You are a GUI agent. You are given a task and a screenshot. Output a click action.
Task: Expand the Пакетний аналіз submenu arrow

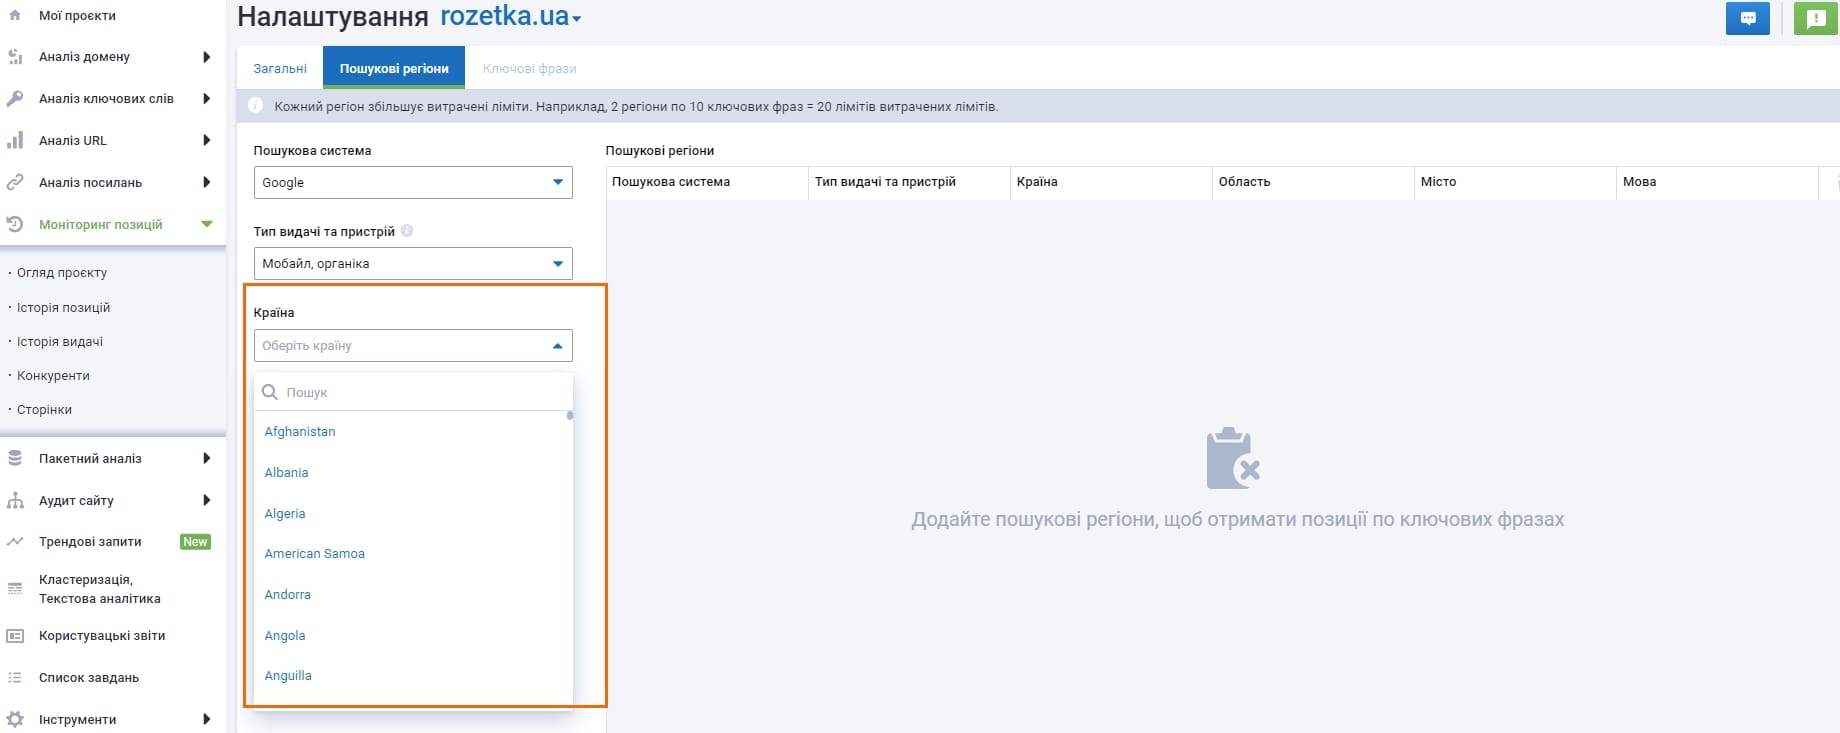tap(207, 459)
